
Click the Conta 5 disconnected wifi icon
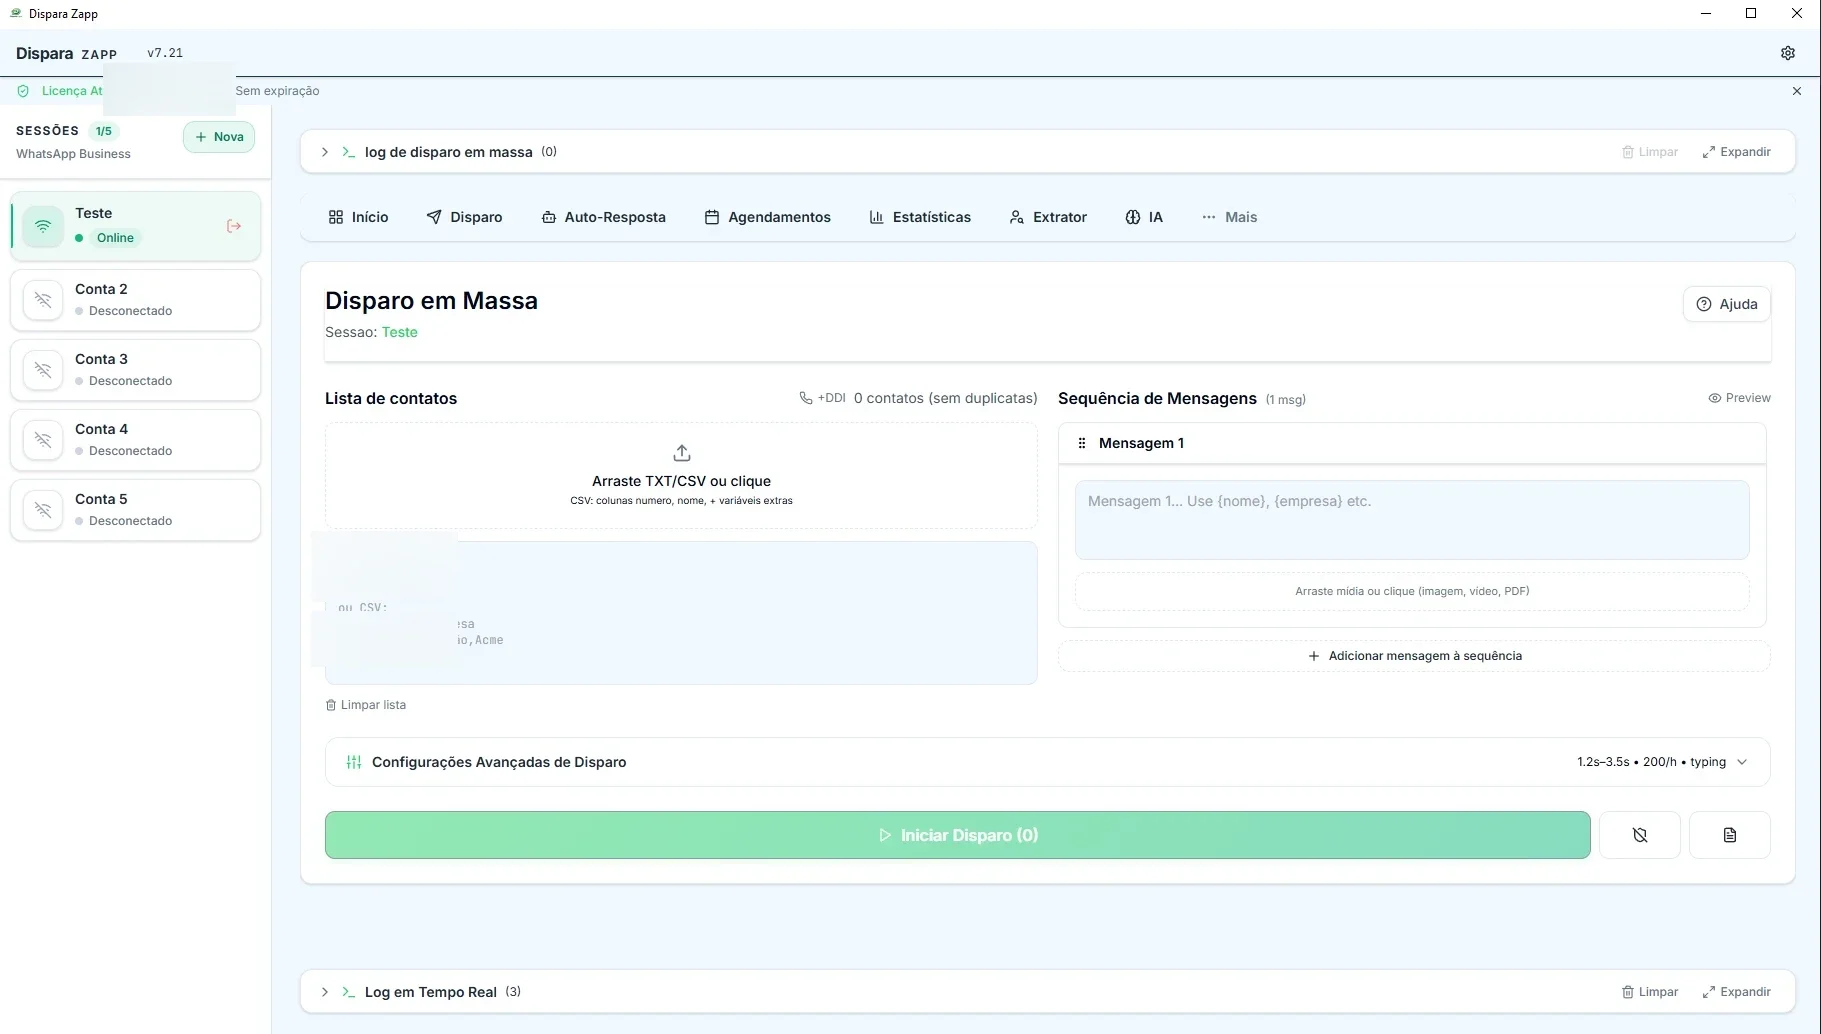[x=43, y=510]
